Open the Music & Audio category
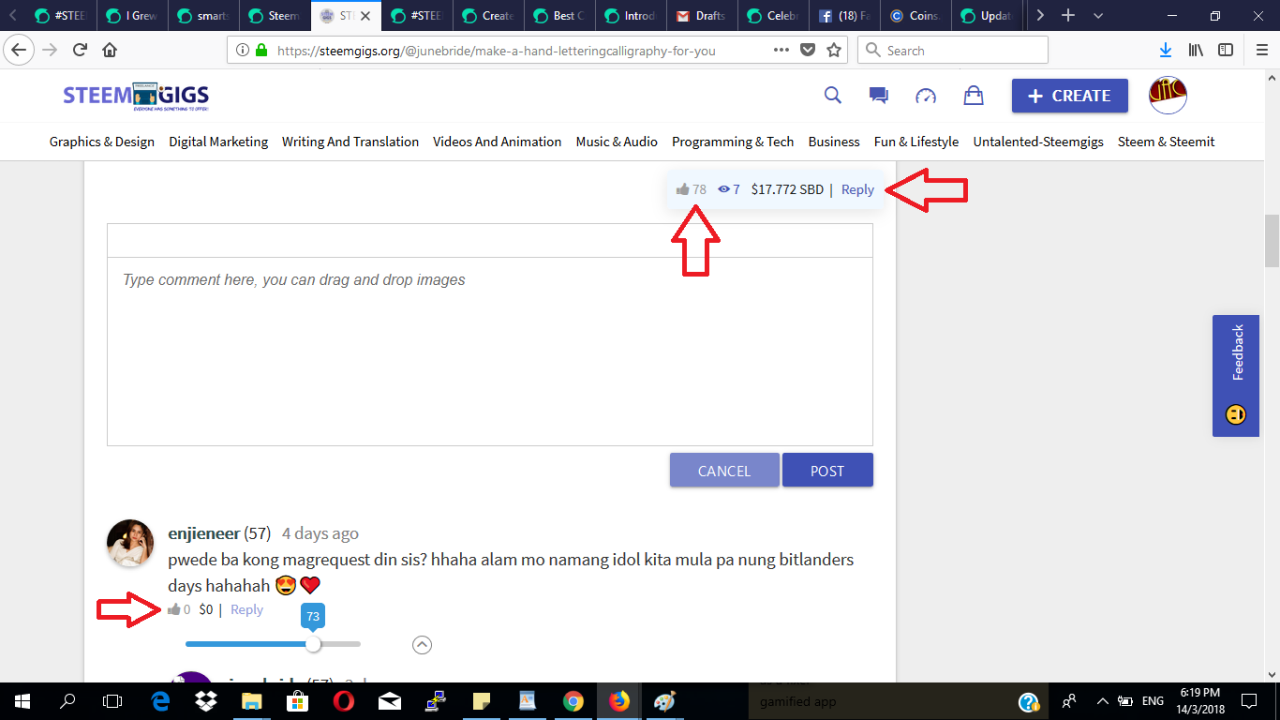This screenshot has height=720, width=1280. [x=616, y=142]
